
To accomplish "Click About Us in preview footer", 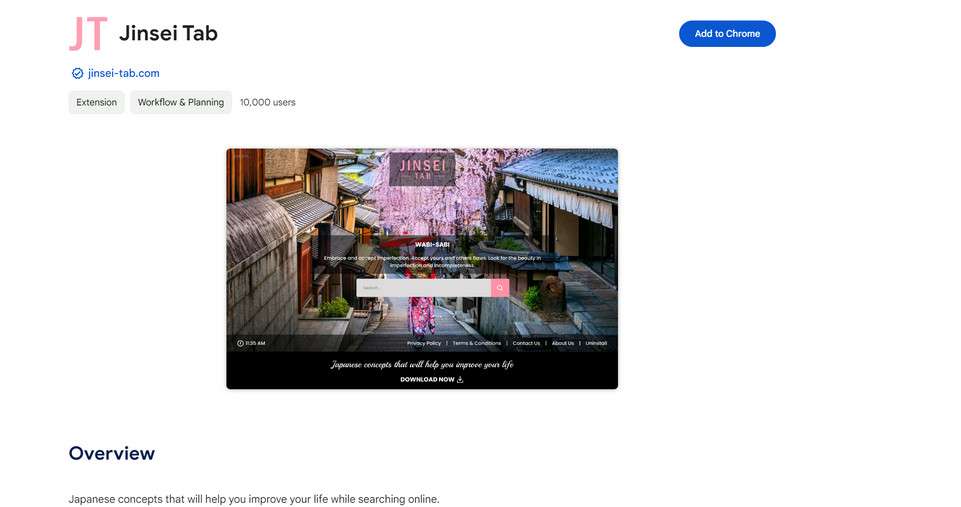I will tap(563, 343).
